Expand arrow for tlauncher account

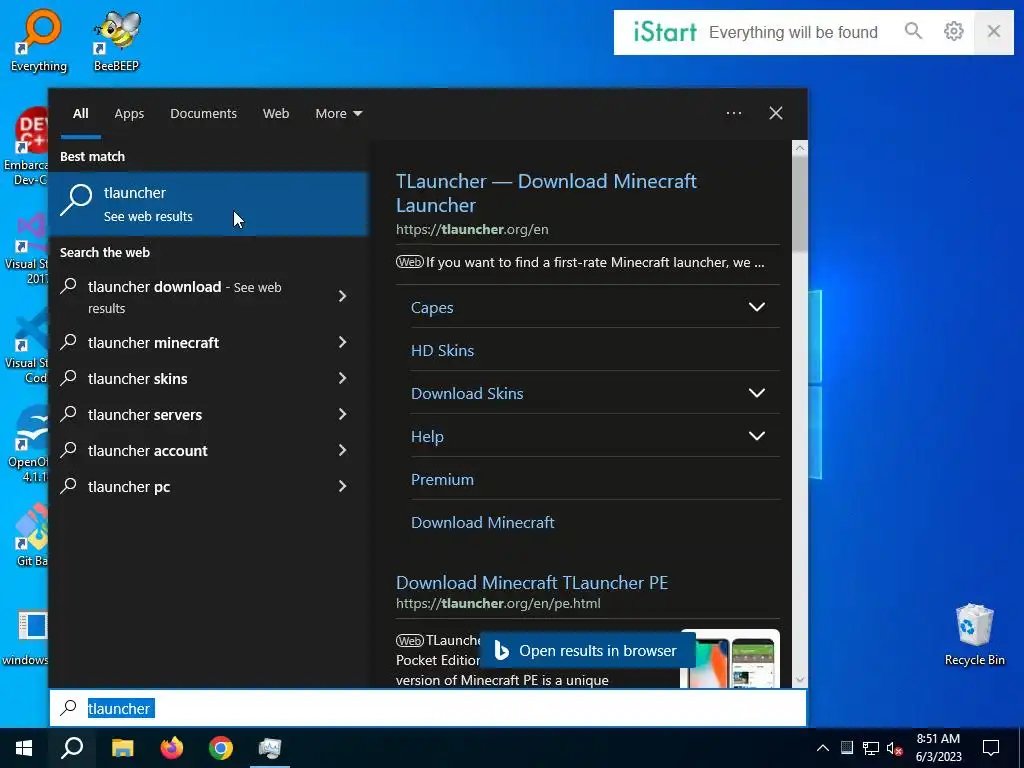pyautogui.click(x=343, y=450)
